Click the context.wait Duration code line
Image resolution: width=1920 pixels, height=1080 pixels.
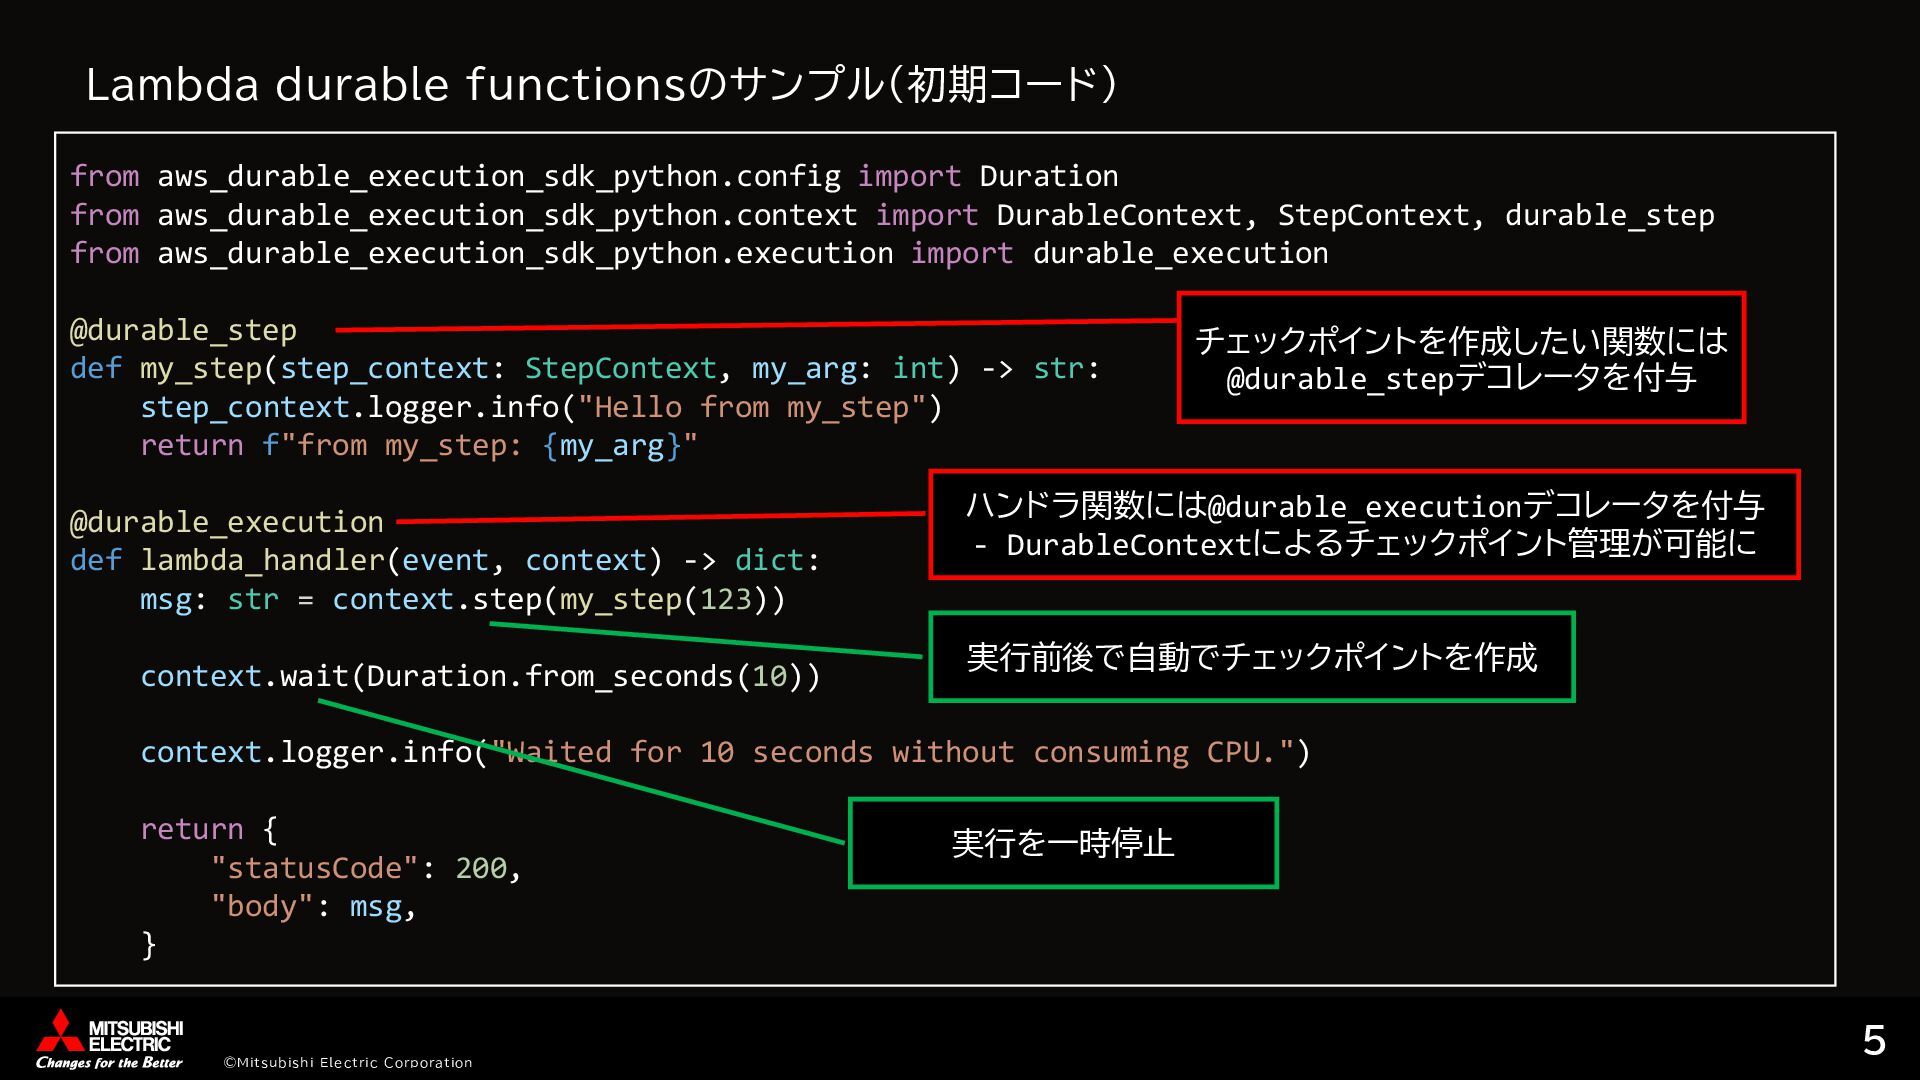[x=480, y=676]
